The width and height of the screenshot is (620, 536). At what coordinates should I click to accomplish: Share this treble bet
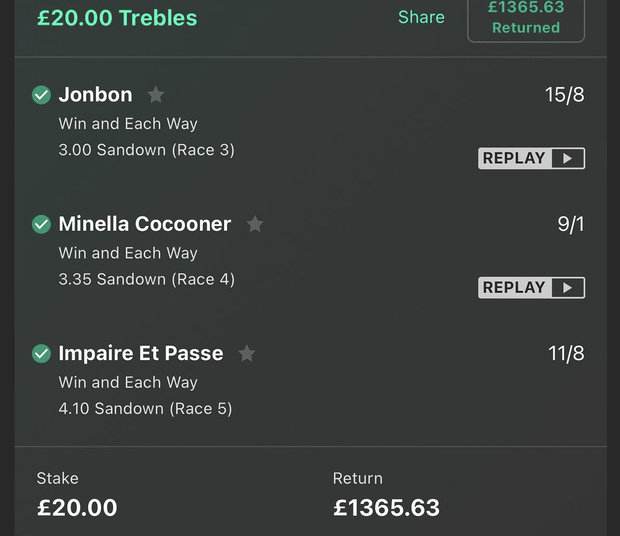(x=421, y=18)
